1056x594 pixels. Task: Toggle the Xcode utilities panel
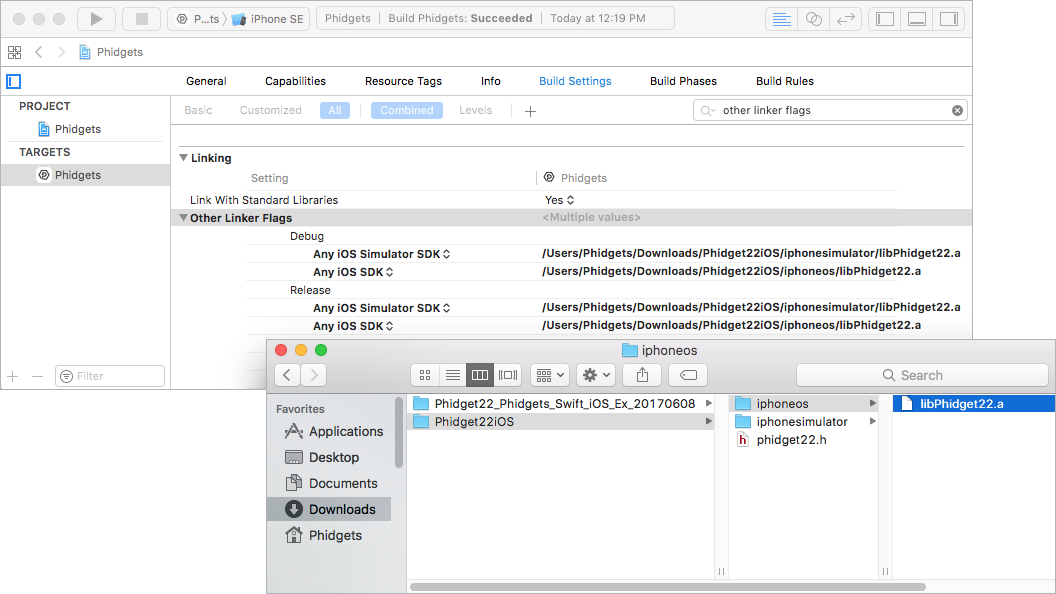pyautogui.click(x=949, y=19)
